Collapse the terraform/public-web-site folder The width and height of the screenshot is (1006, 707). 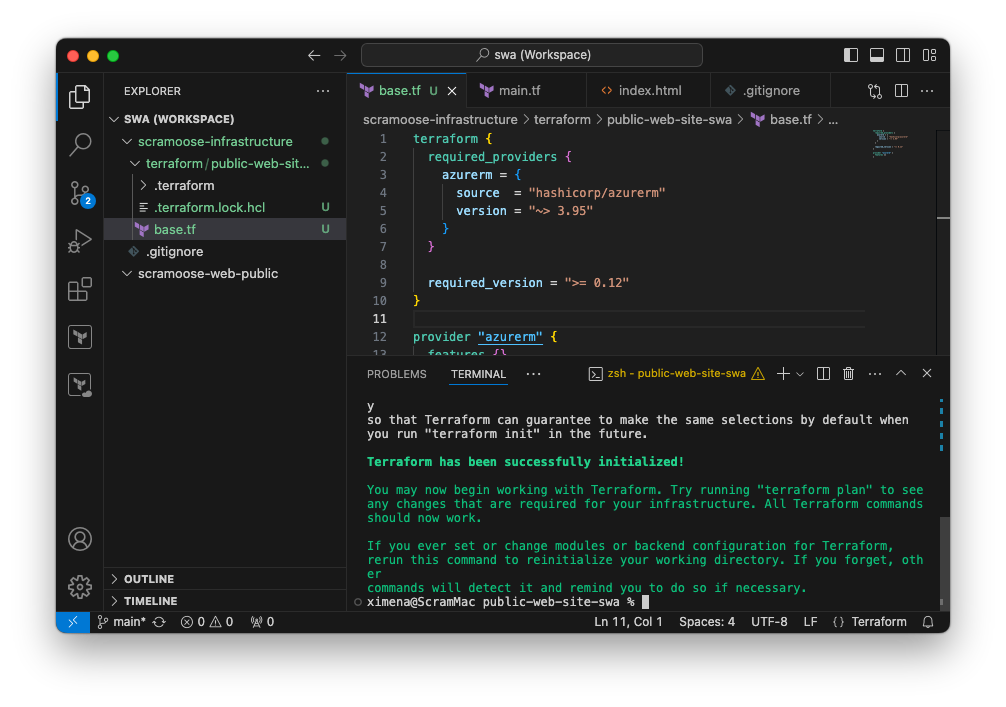tap(225, 163)
